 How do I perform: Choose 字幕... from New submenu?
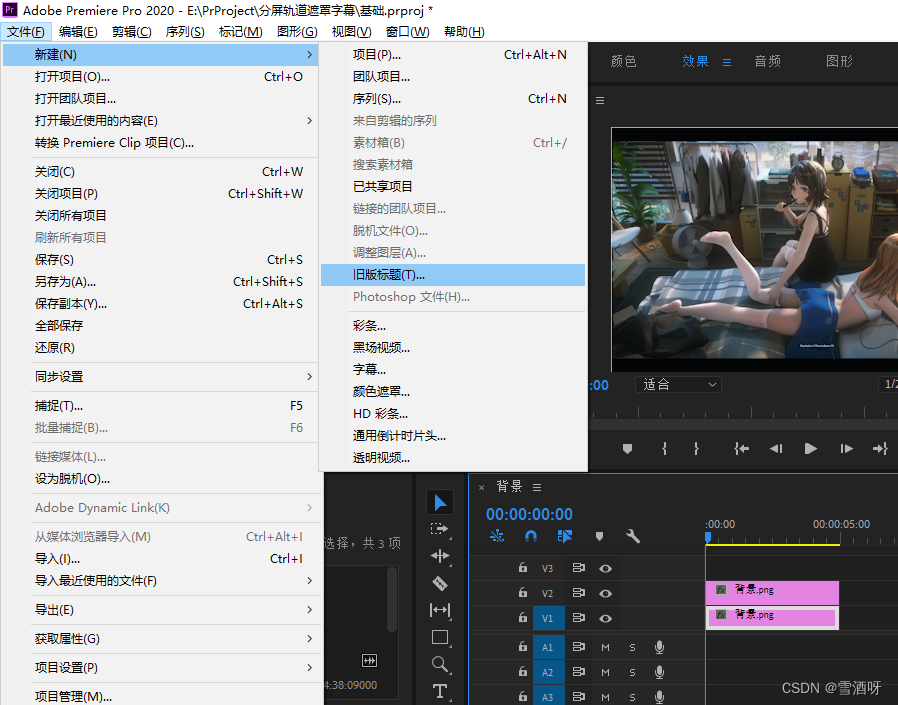pyautogui.click(x=453, y=369)
